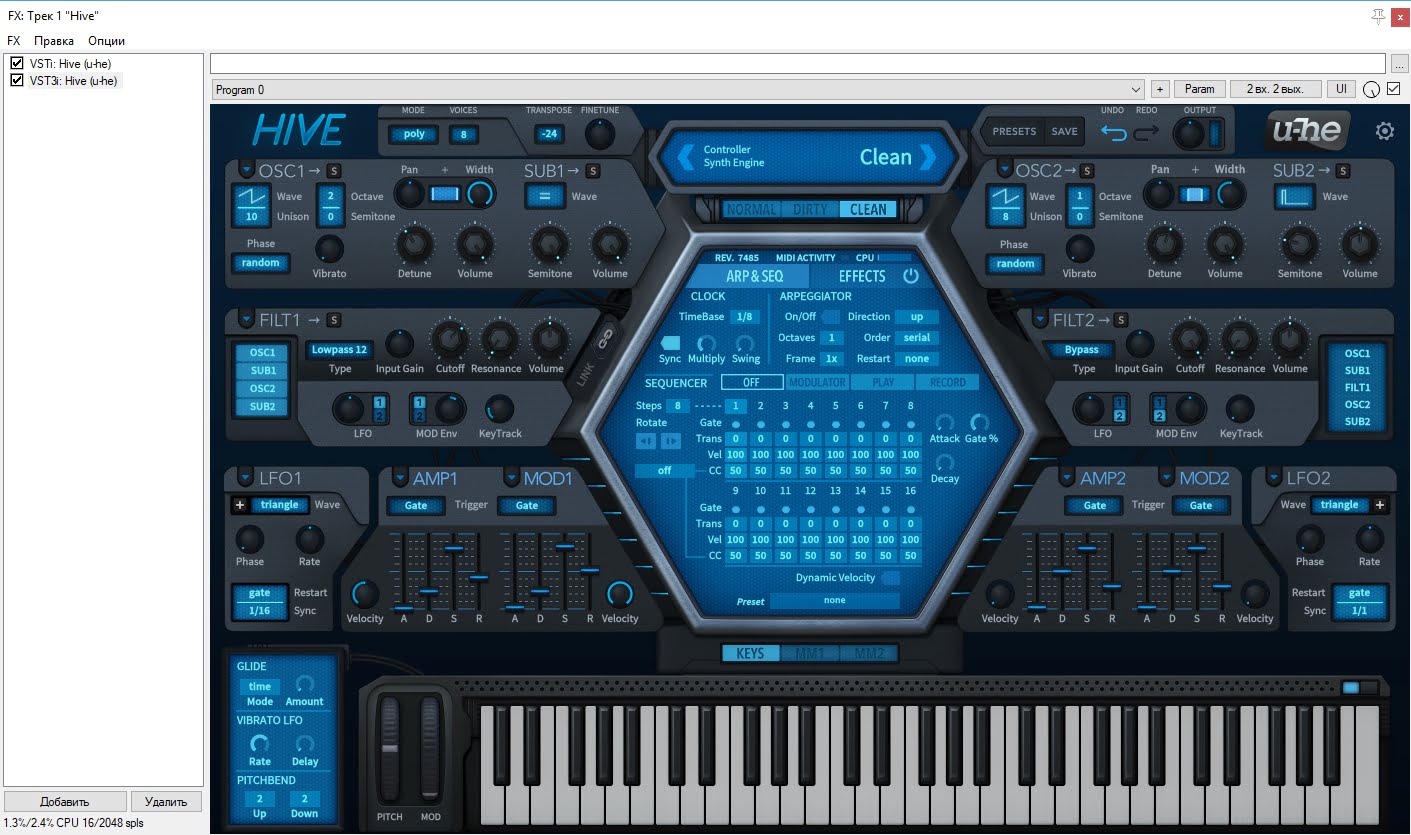
Task: Click the SUB2 solo S button
Action: point(1342,170)
